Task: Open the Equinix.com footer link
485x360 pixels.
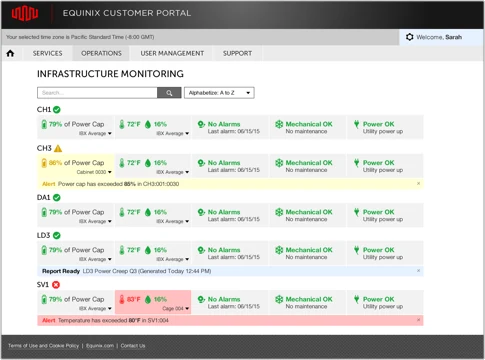Action: click(x=100, y=346)
